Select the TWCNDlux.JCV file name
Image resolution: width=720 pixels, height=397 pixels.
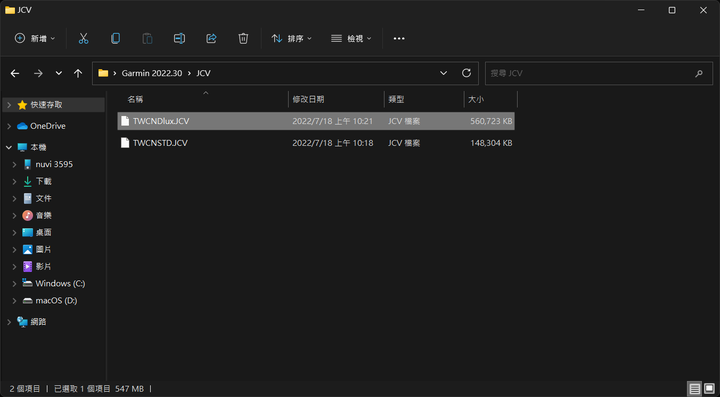(x=161, y=121)
